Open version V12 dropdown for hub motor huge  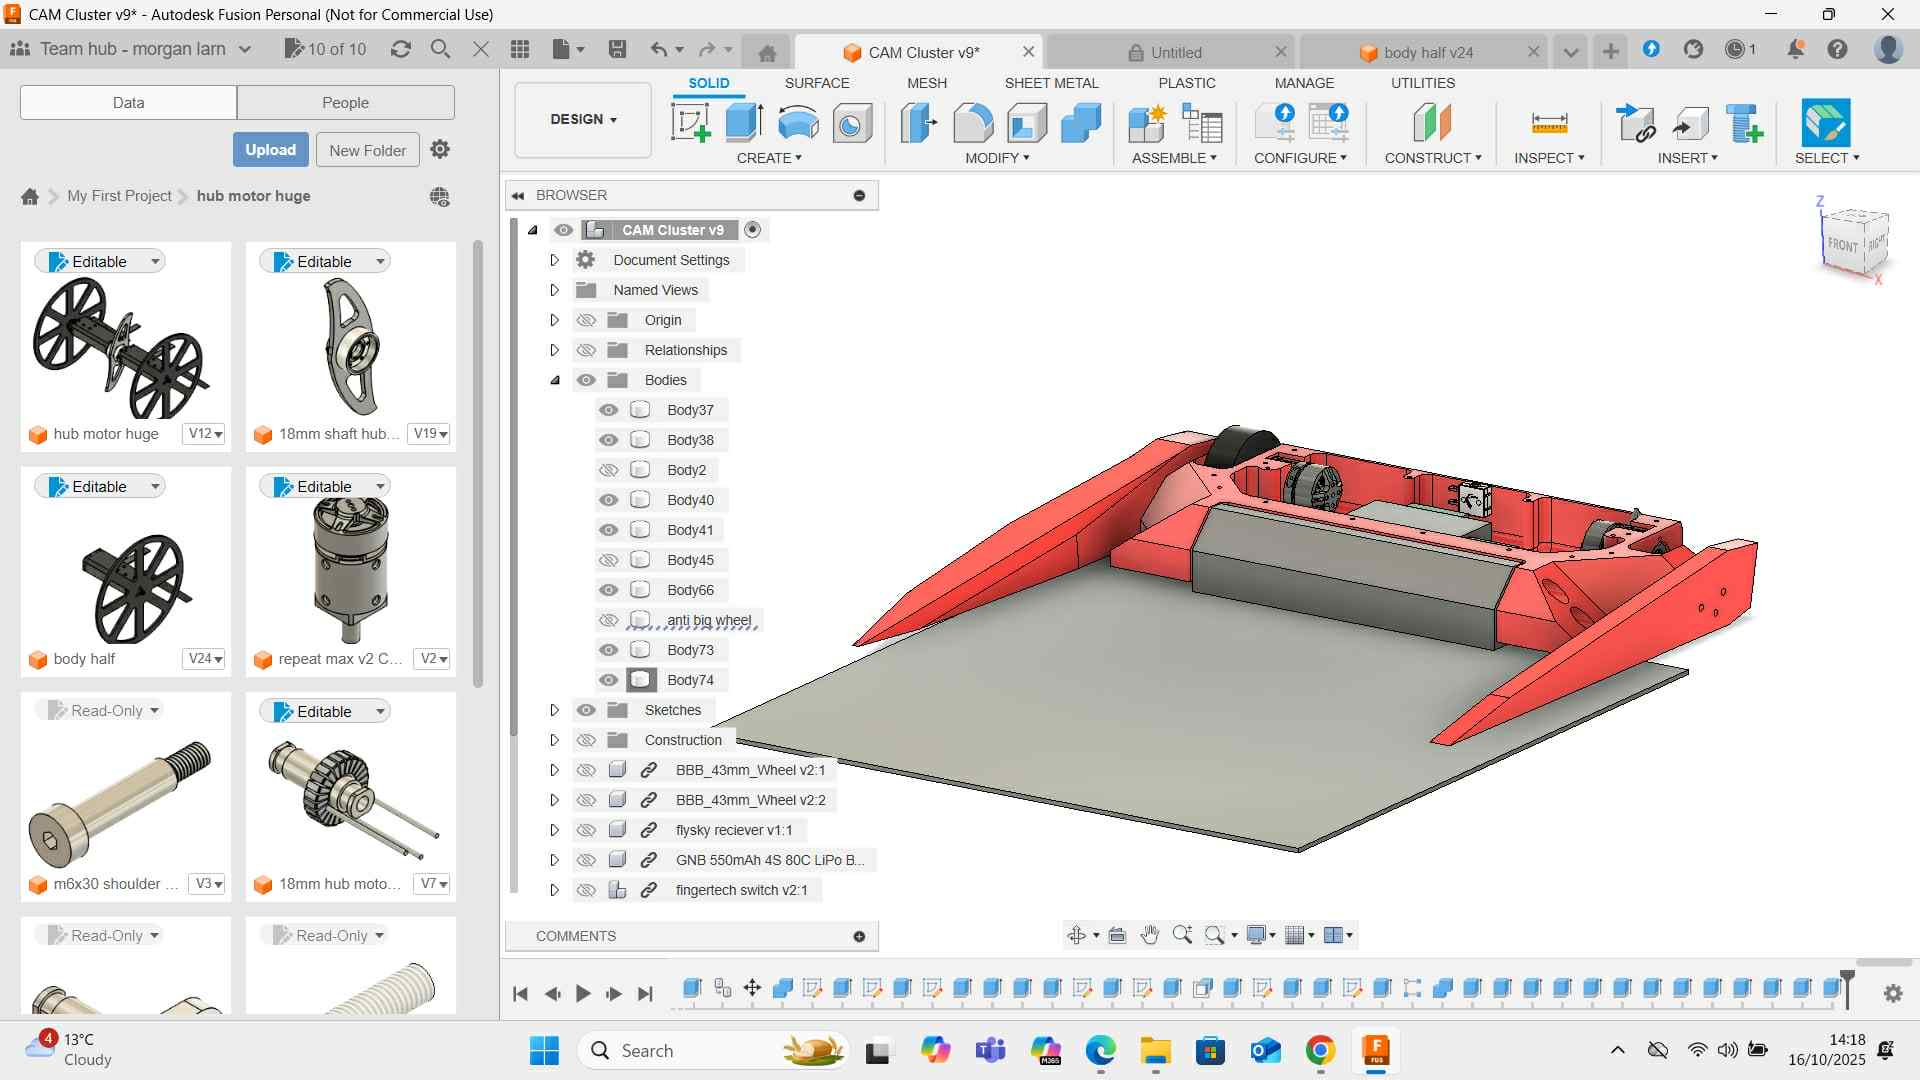point(205,434)
